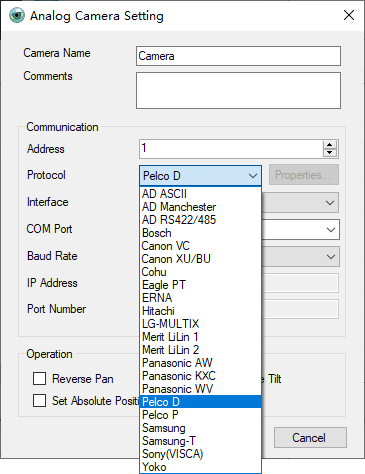Expand the COM Port dropdown
This screenshot has width=365, height=474.
(331, 229)
